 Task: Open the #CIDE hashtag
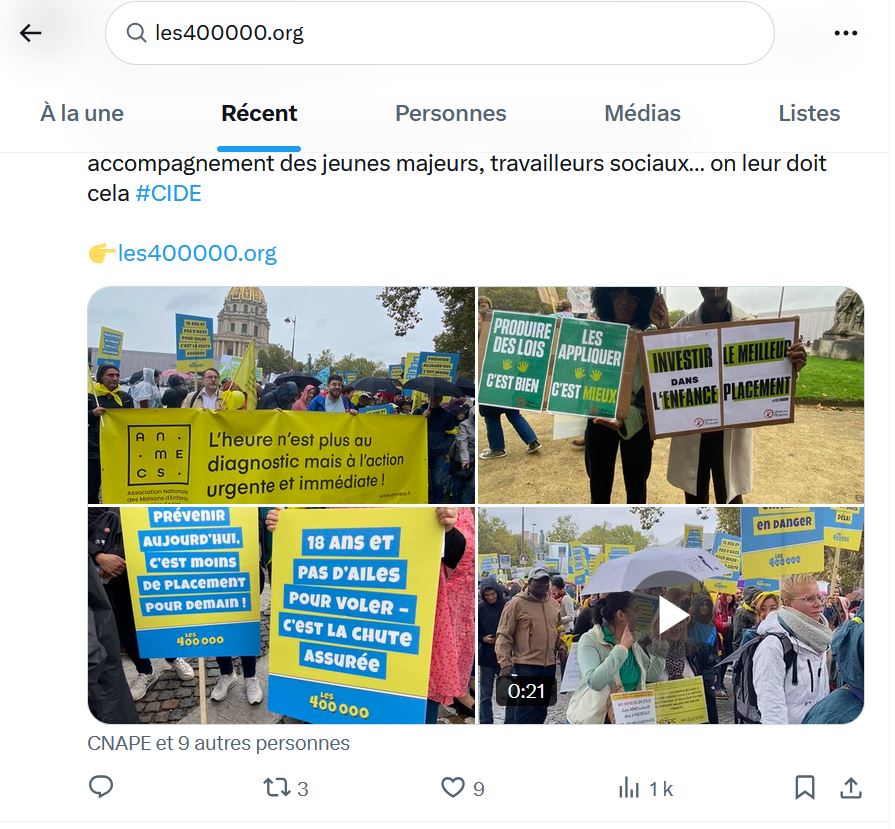(x=168, y=194)
